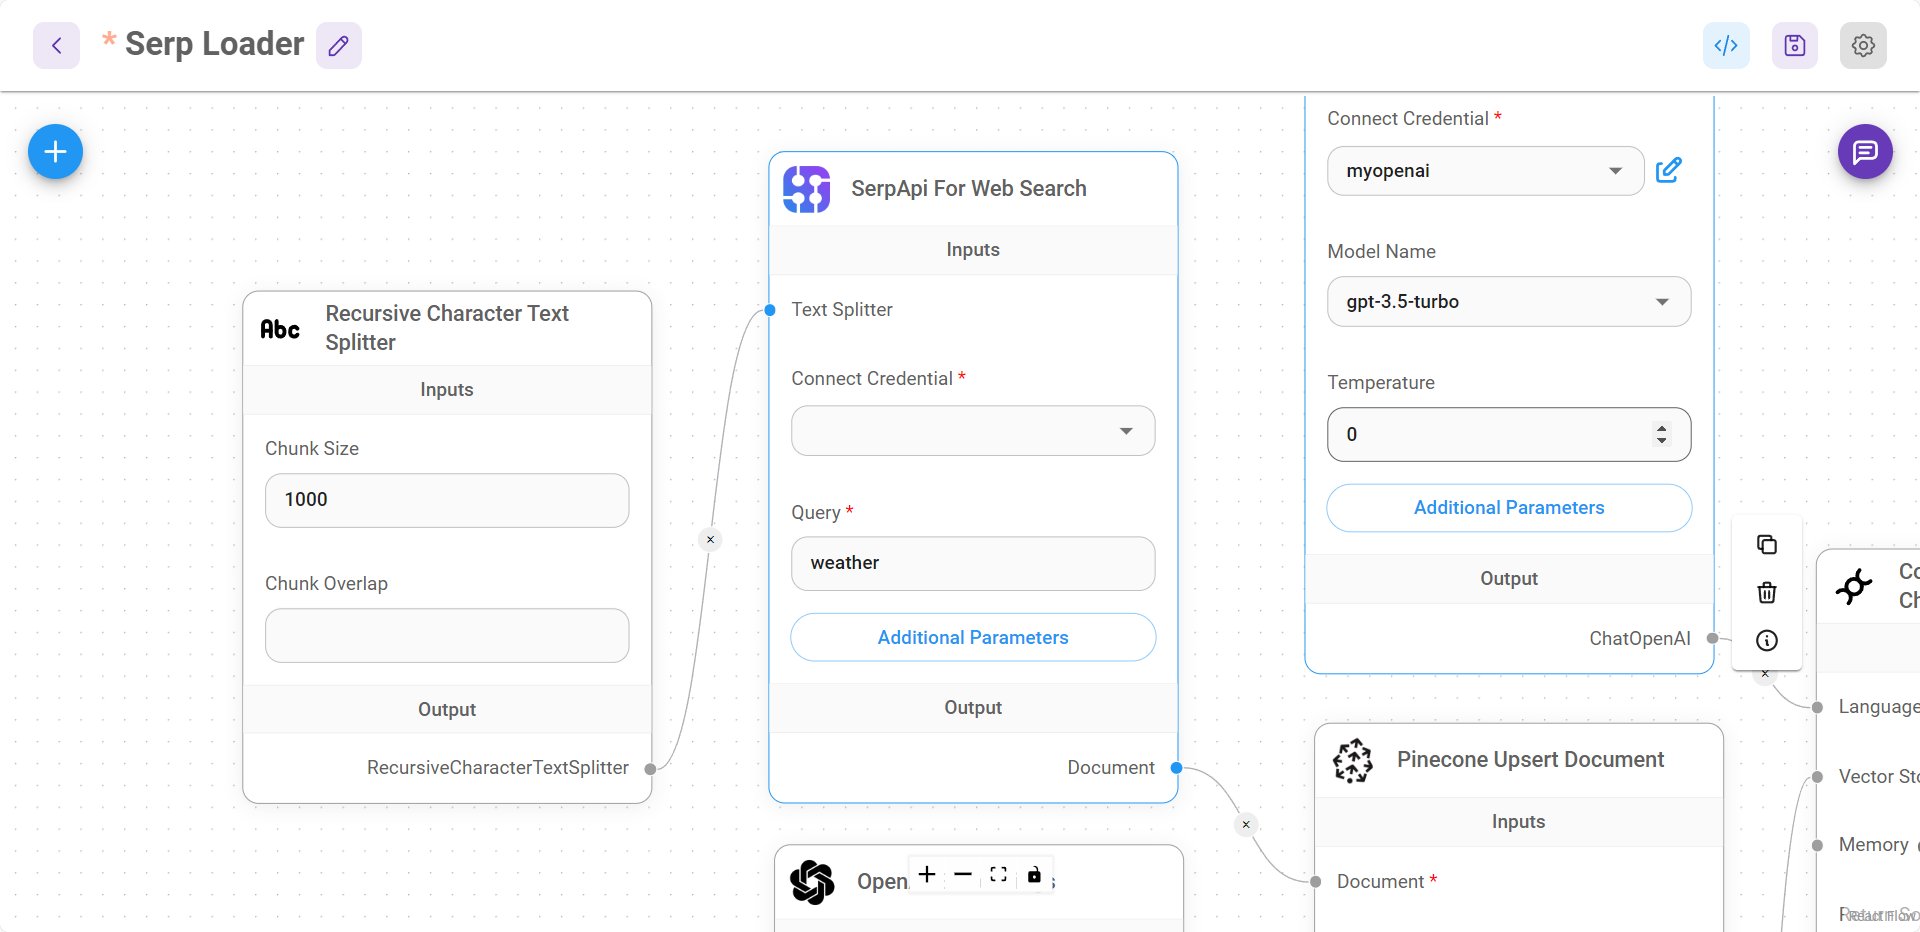The image size is (1920, 932).
Task: Open gpt-3.5-turbo model dropdown
Action: [x=1509, y=302]
